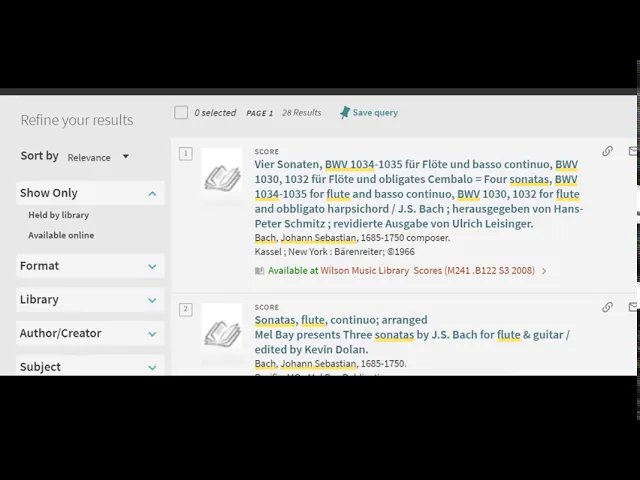
Task: Open the Sort by Relevance dropdown
Action: click(98, 157)
